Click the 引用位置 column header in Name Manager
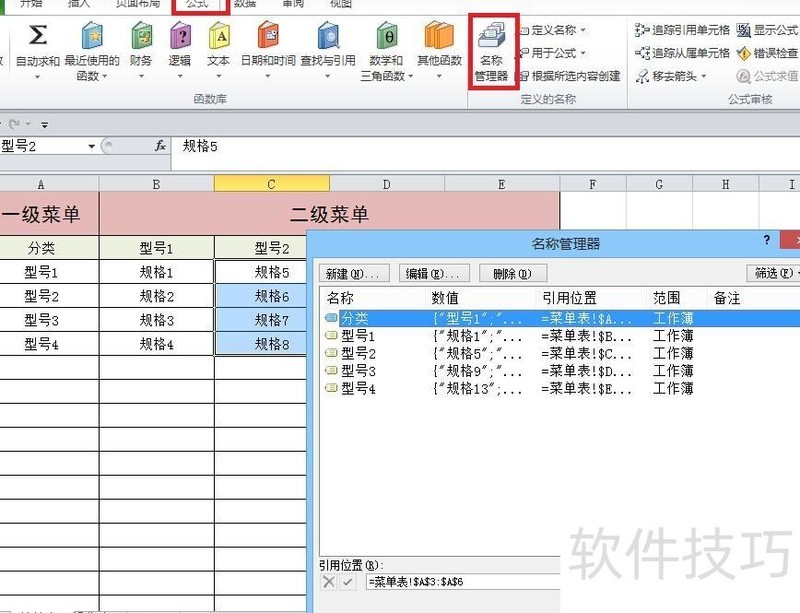Screen dimensions: 800x613 (591, 298)
